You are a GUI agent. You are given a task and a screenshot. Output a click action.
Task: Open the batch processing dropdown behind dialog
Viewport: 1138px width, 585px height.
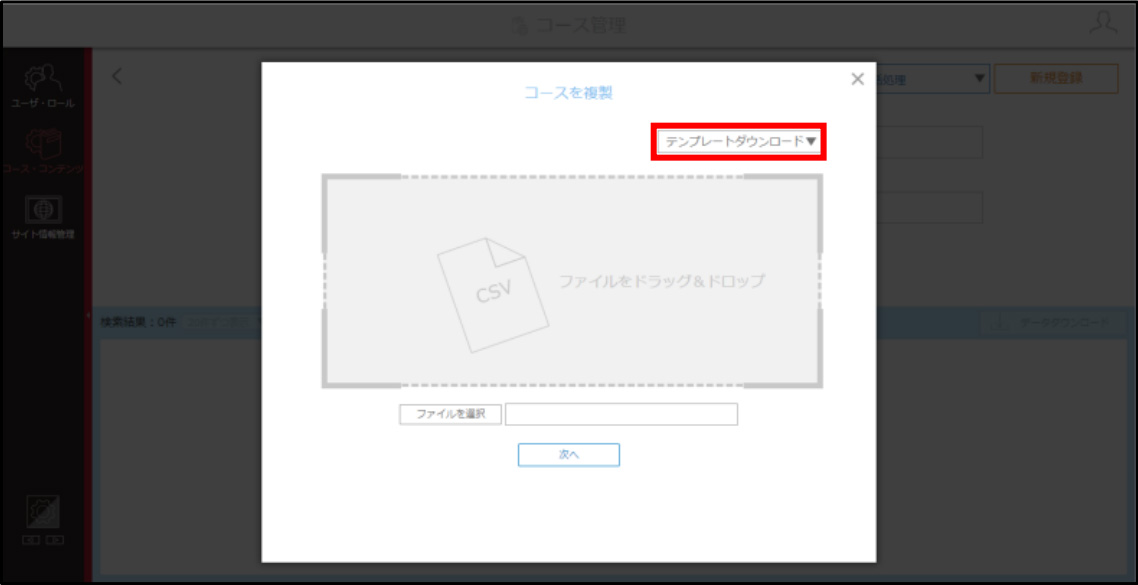(x=933, y=78)
